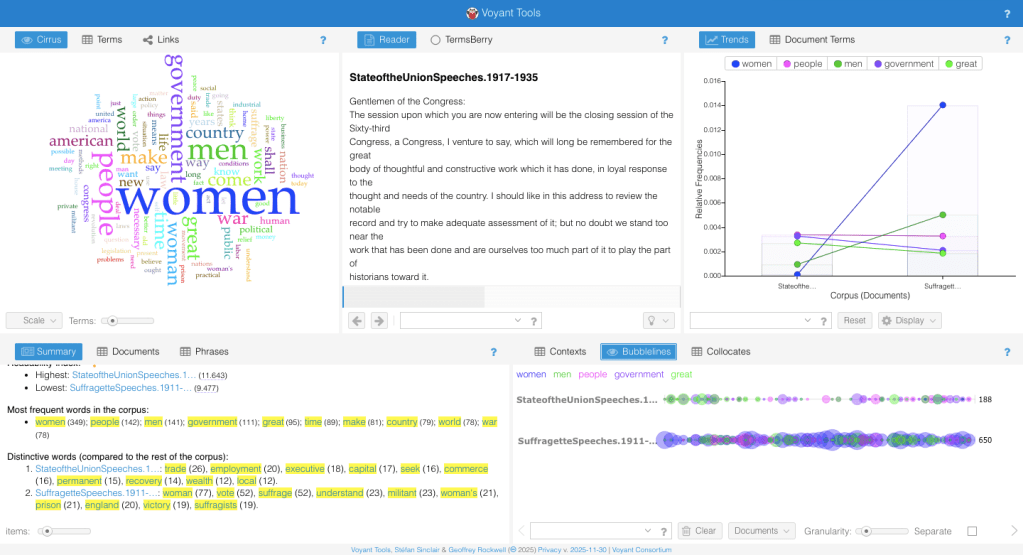The image size is (1023, 555).
Task: Adjust the Granularity slider in Bubblelines
Action: 866,531
